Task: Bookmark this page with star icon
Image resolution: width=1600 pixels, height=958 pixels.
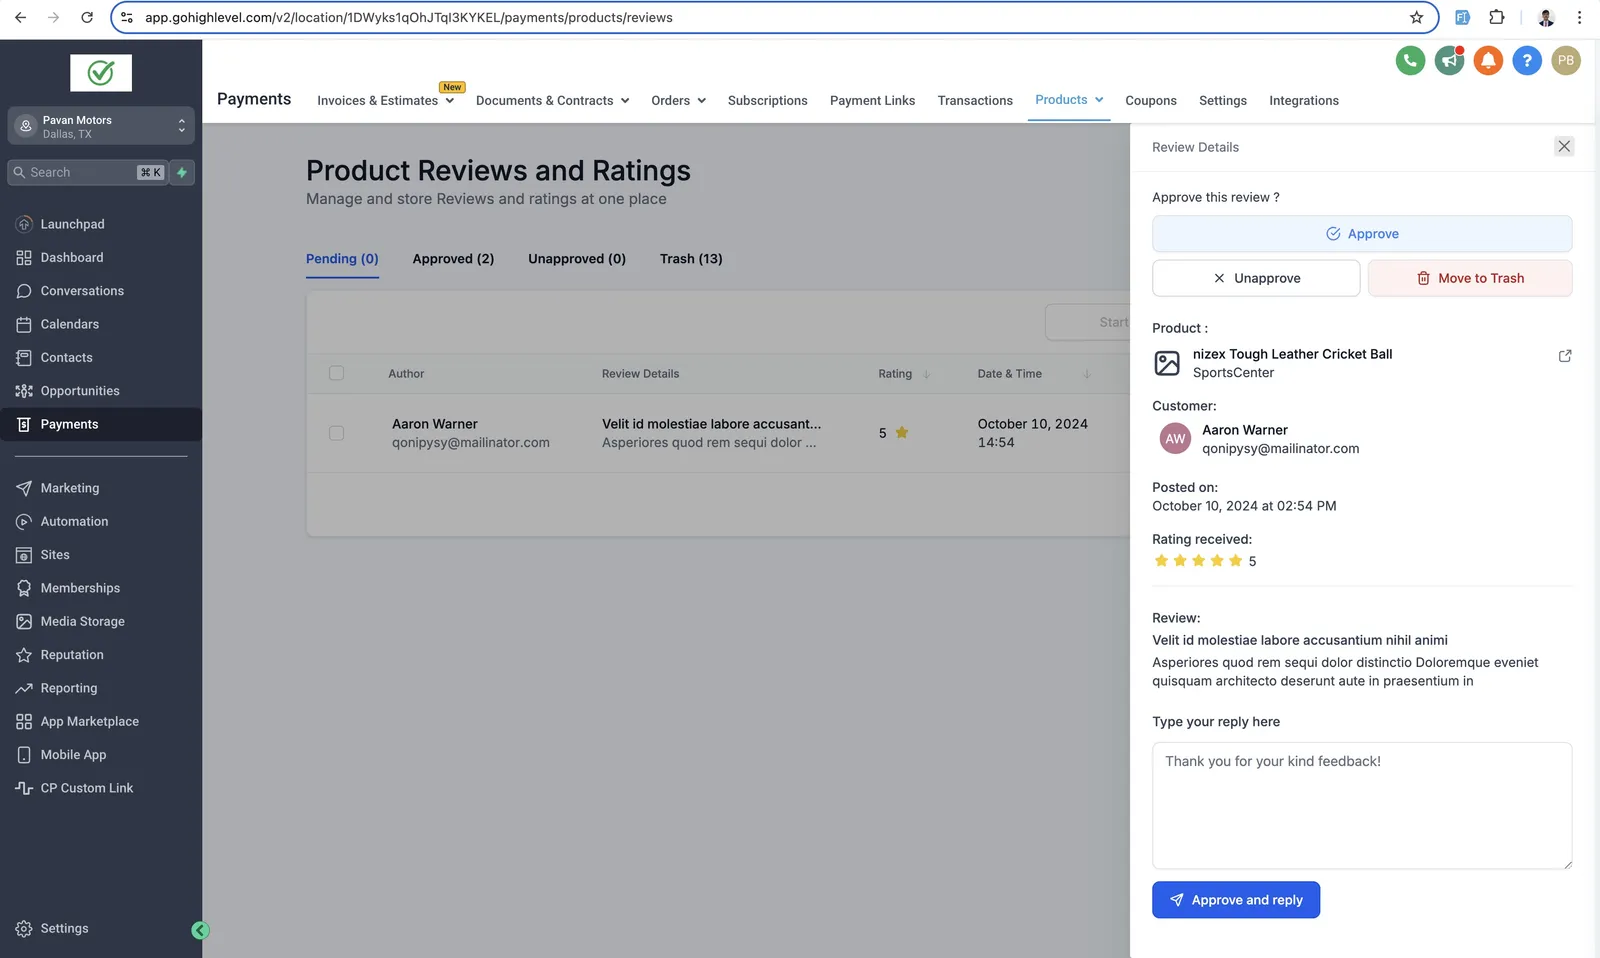Action: point(1416,17)
